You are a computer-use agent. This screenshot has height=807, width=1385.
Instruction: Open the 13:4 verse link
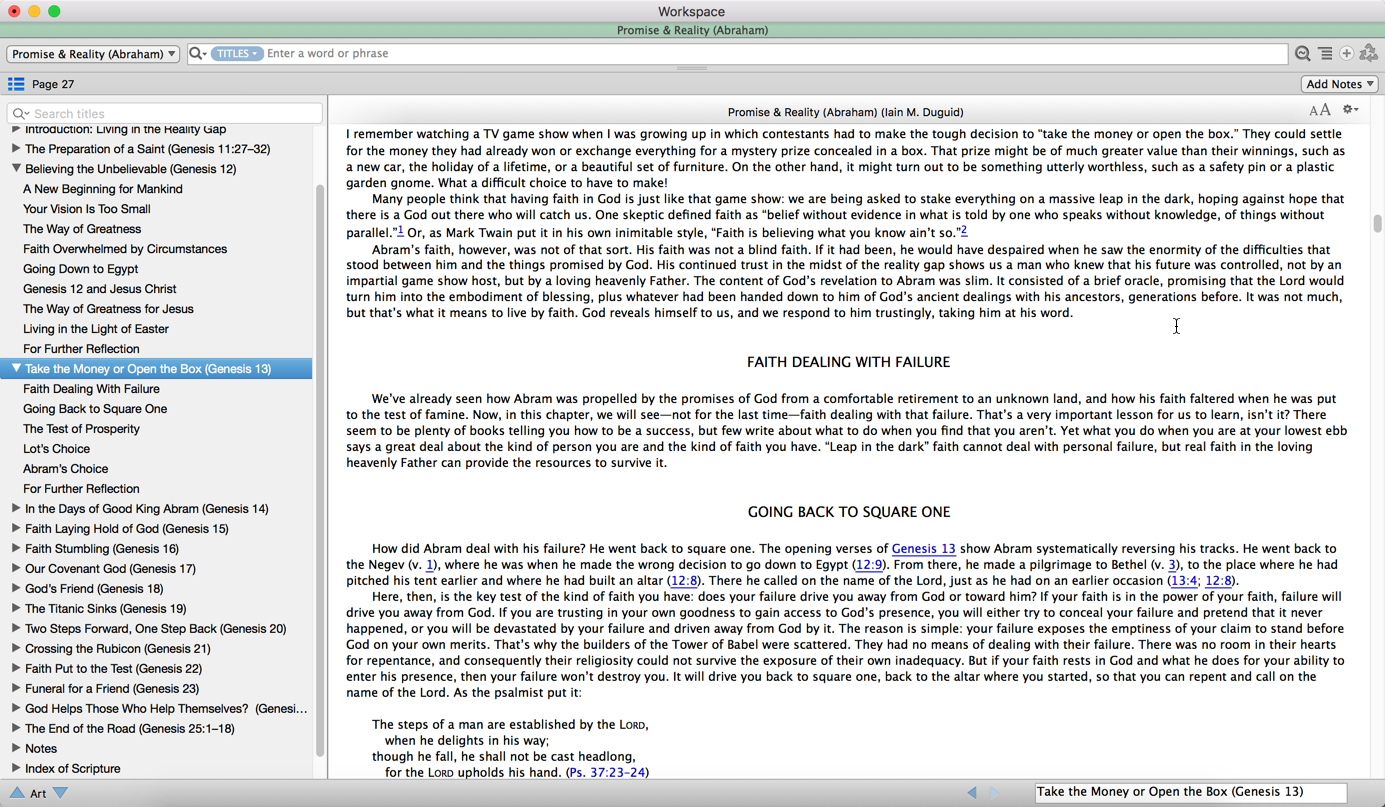coord(1184,580)
